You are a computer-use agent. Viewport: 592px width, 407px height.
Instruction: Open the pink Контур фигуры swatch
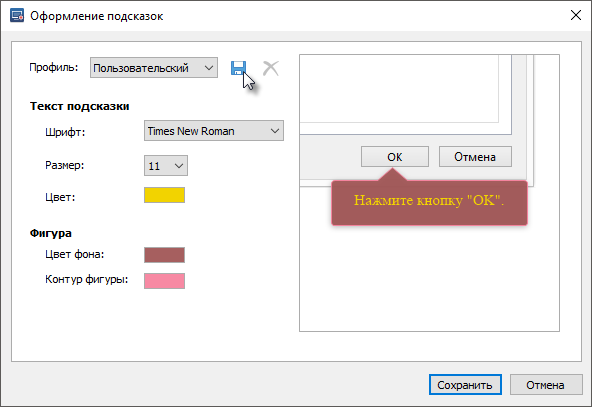tap(164, 281)
